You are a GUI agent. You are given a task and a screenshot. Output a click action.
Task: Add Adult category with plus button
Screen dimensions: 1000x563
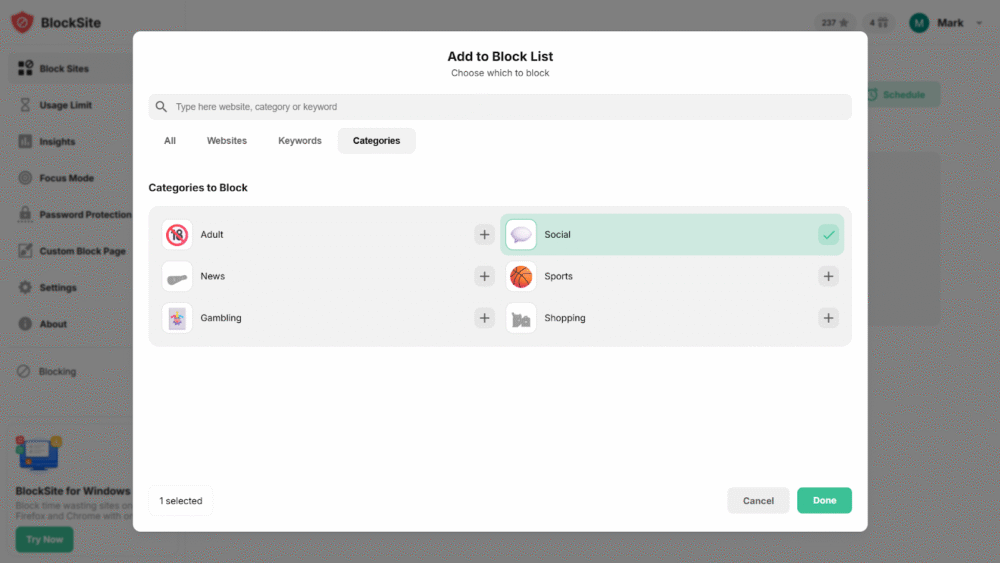pyautogui.click(x=485, y=235)
